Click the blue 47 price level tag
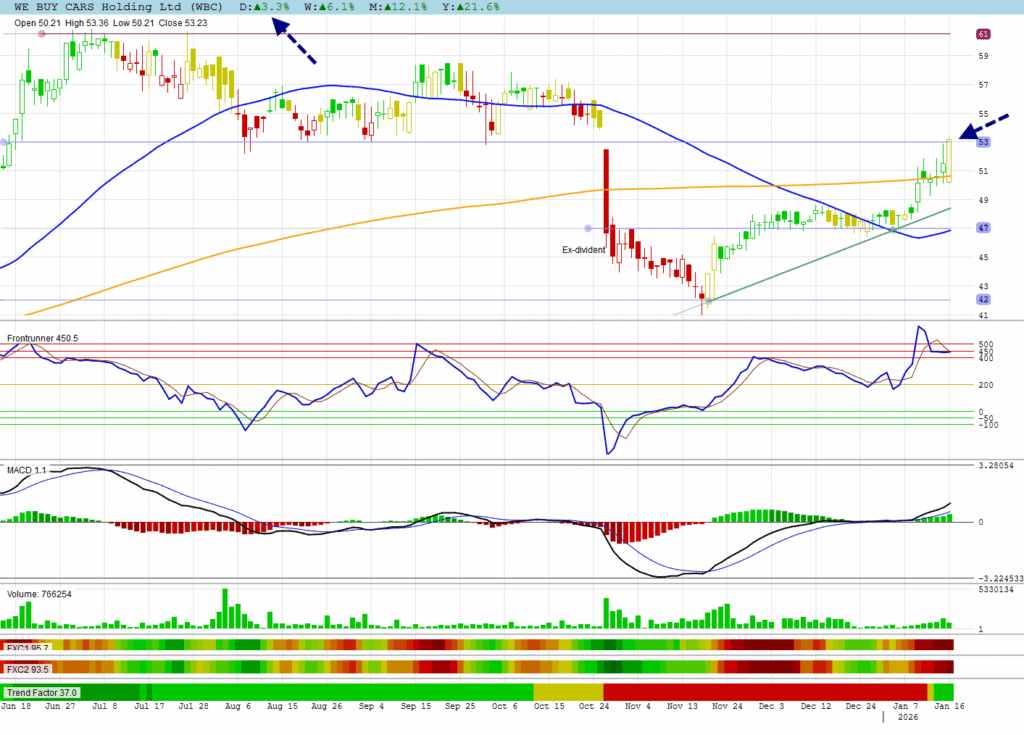Viewport: 1024px width, 735px height. tap(983, 228)
